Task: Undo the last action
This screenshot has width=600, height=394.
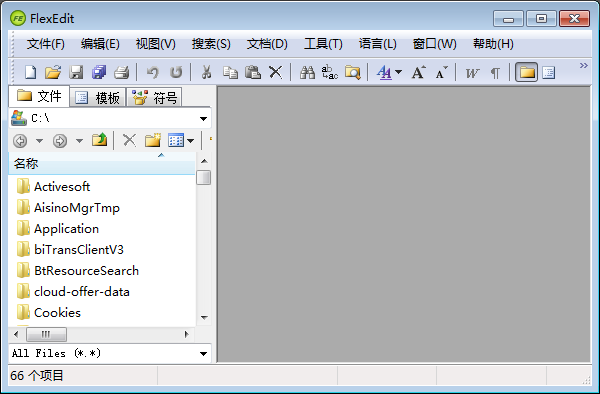Action: [x=153, y=72]
